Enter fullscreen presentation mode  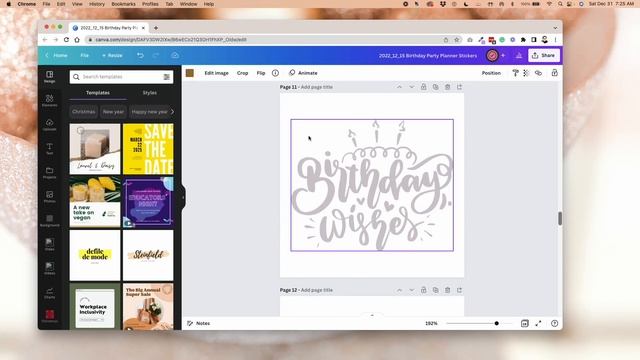tap(538, 323)
